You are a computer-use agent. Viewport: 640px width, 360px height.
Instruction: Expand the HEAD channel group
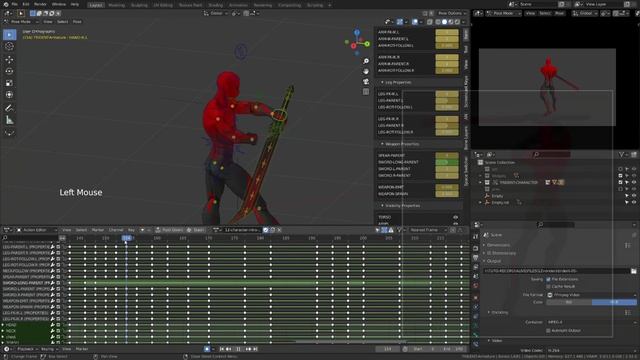coord(3,325)
